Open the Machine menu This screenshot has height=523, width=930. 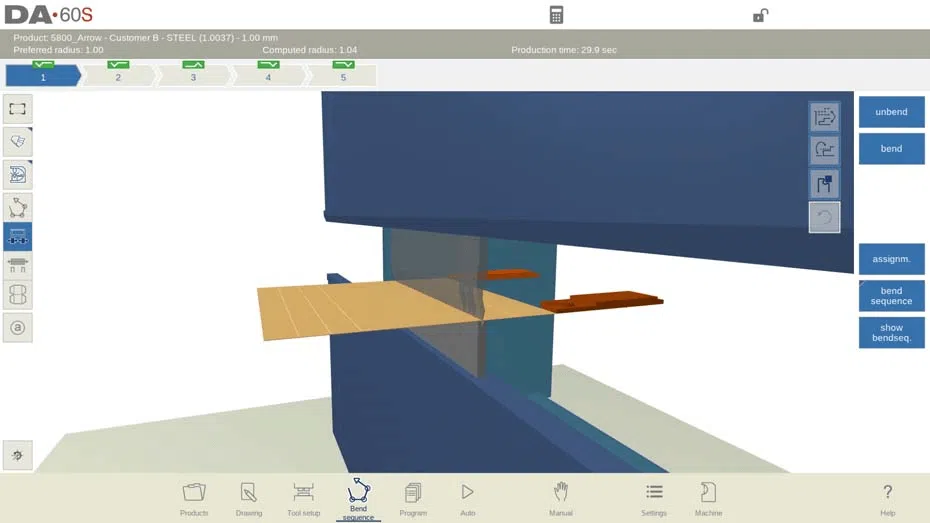click(708, 499)
